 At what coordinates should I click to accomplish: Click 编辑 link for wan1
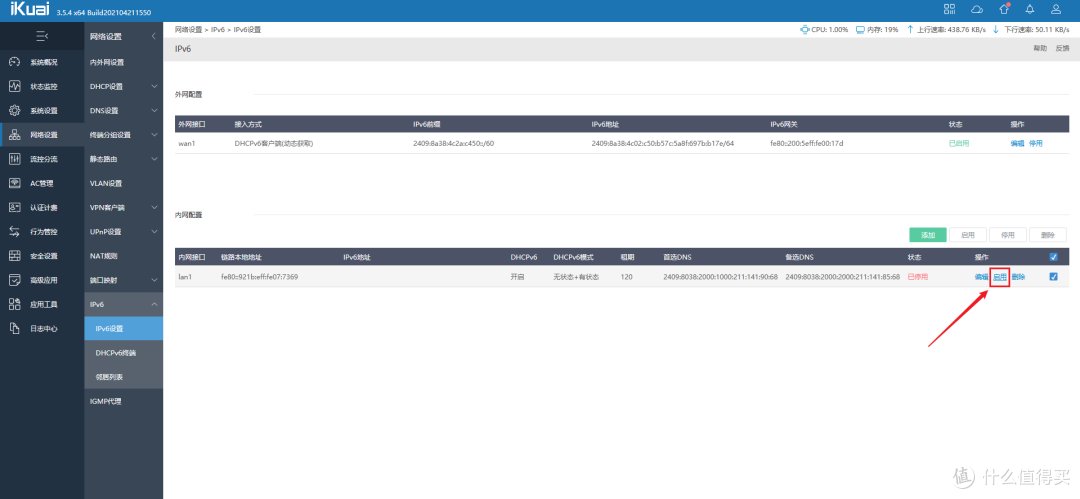(1017, 144)
